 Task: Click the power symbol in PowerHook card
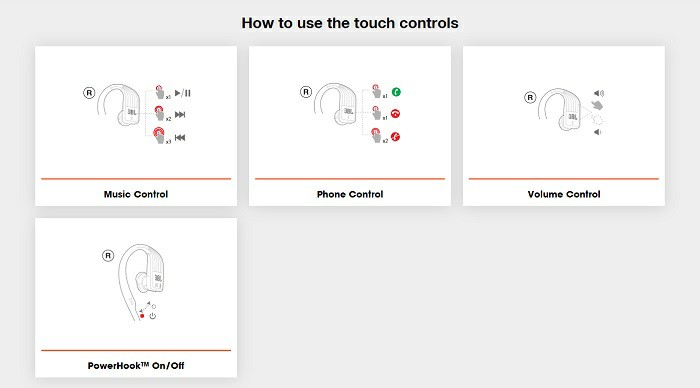point(153,316)
